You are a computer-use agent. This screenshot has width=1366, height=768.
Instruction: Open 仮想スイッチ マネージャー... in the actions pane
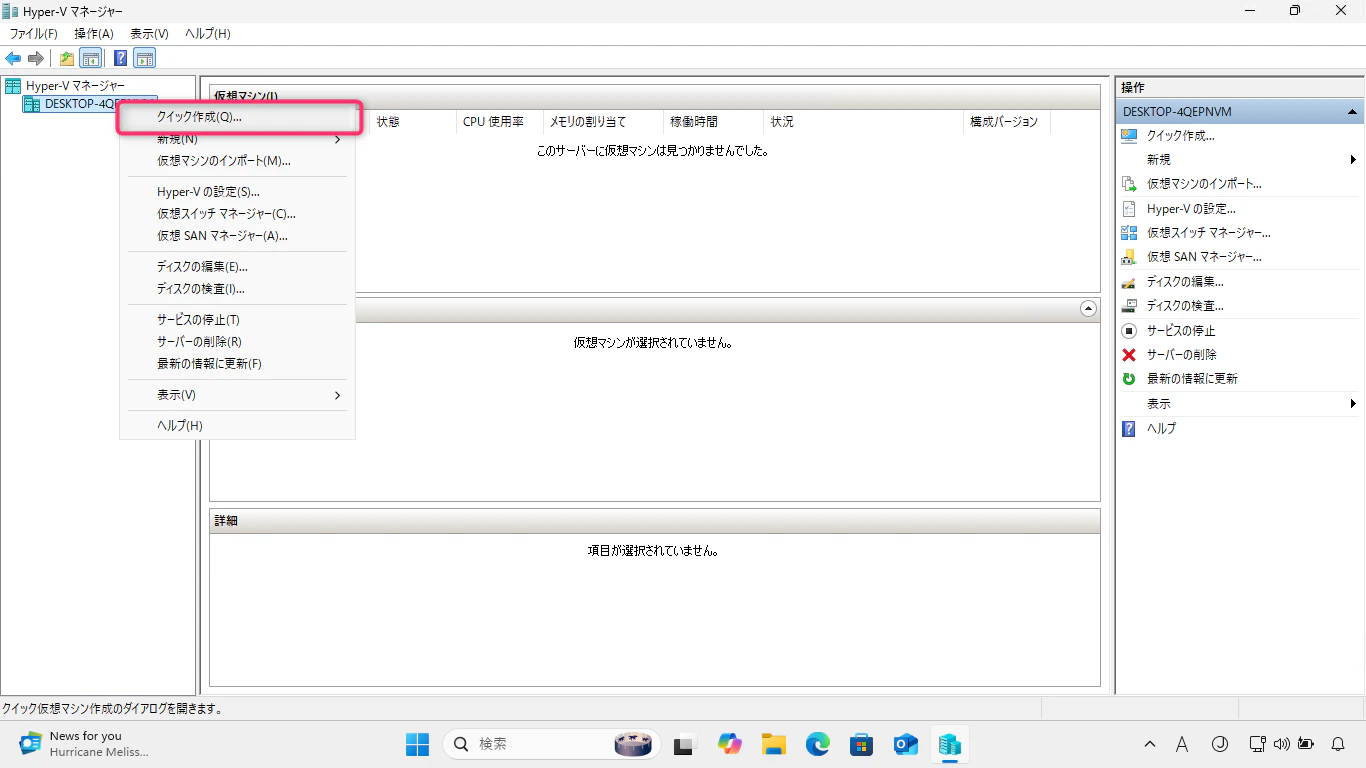(1208, 233)
